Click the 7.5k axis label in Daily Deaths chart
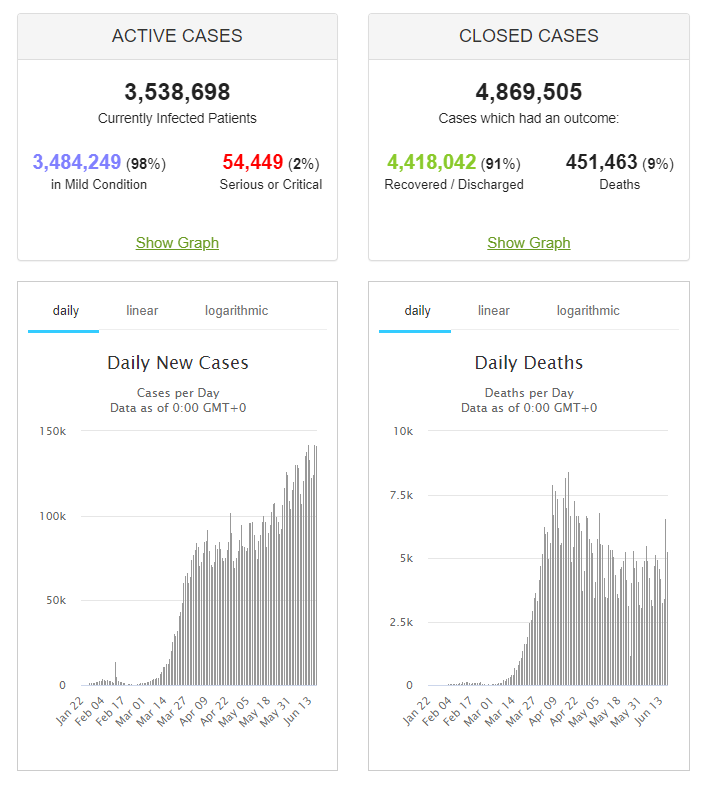The height and width of the screenshot is (787, 709). 403,495
